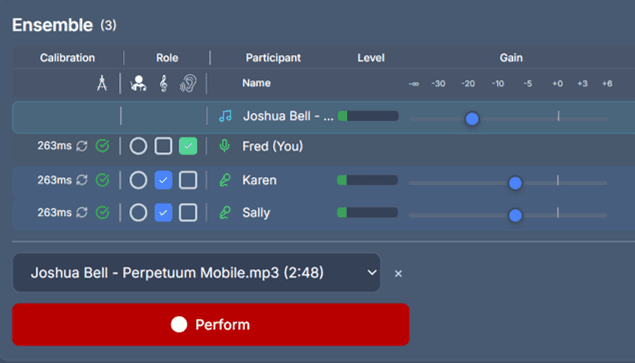This screenshot has width=635, height=363.
Task: Click Fred's green calibration check icon
Action: pyautogui.click(x=102, y=146)
